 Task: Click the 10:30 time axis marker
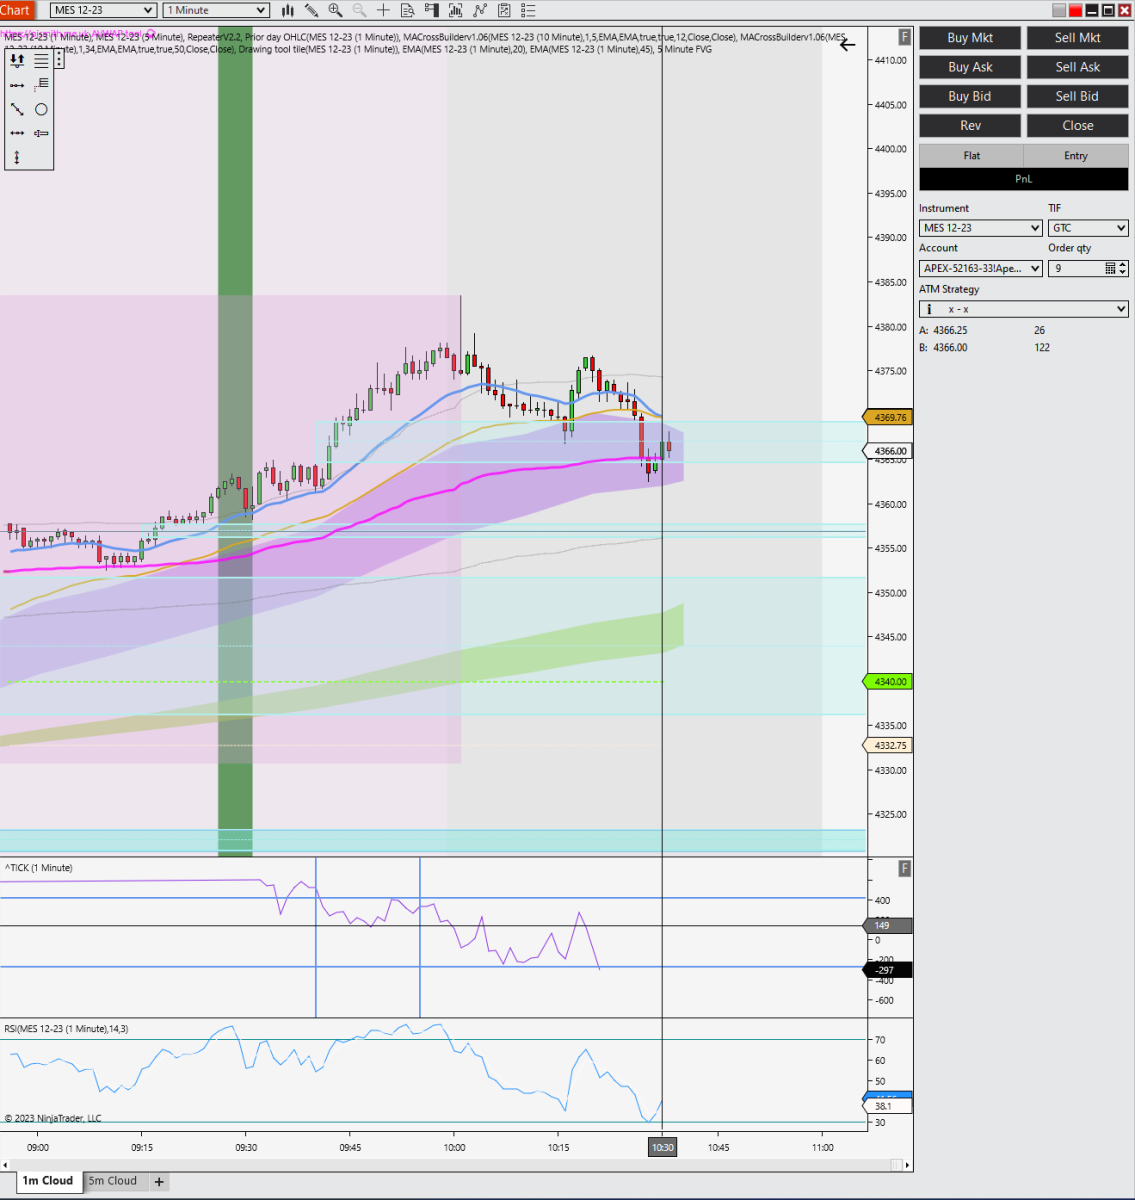[662, 1147]
